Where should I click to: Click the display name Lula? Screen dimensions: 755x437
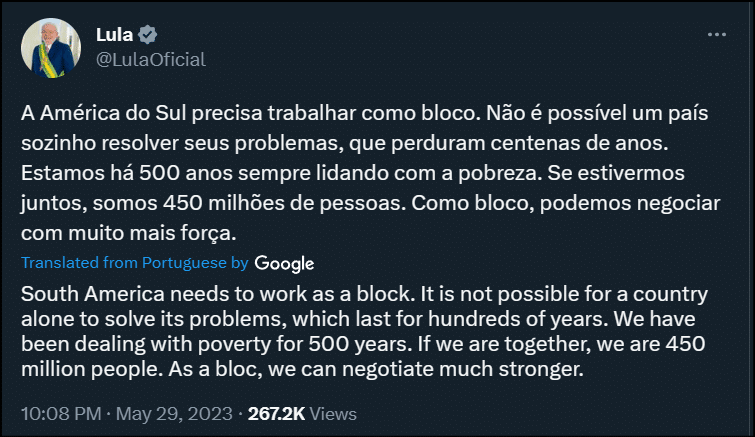coord(114,34)
